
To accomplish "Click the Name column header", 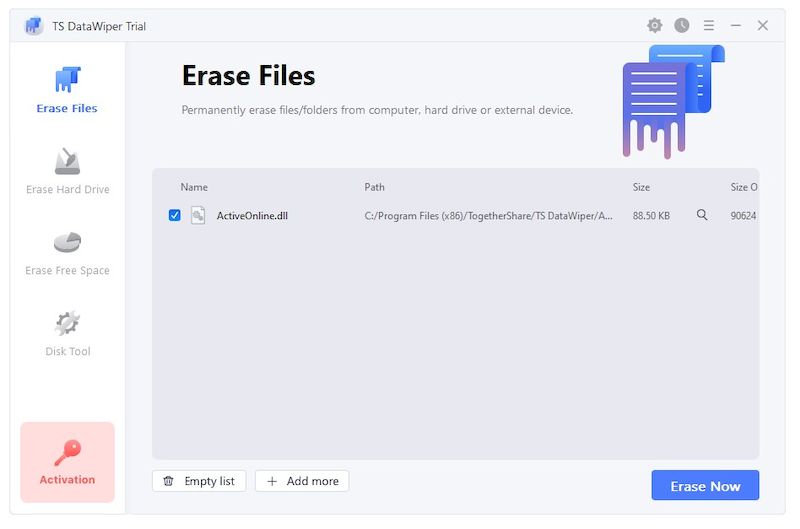I will pos(194,187).
